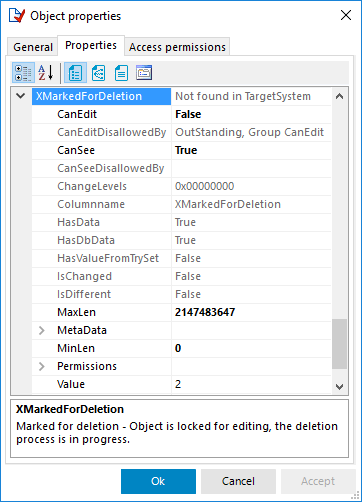Switch to Categorized view in property grid

(x=23, y=73)
